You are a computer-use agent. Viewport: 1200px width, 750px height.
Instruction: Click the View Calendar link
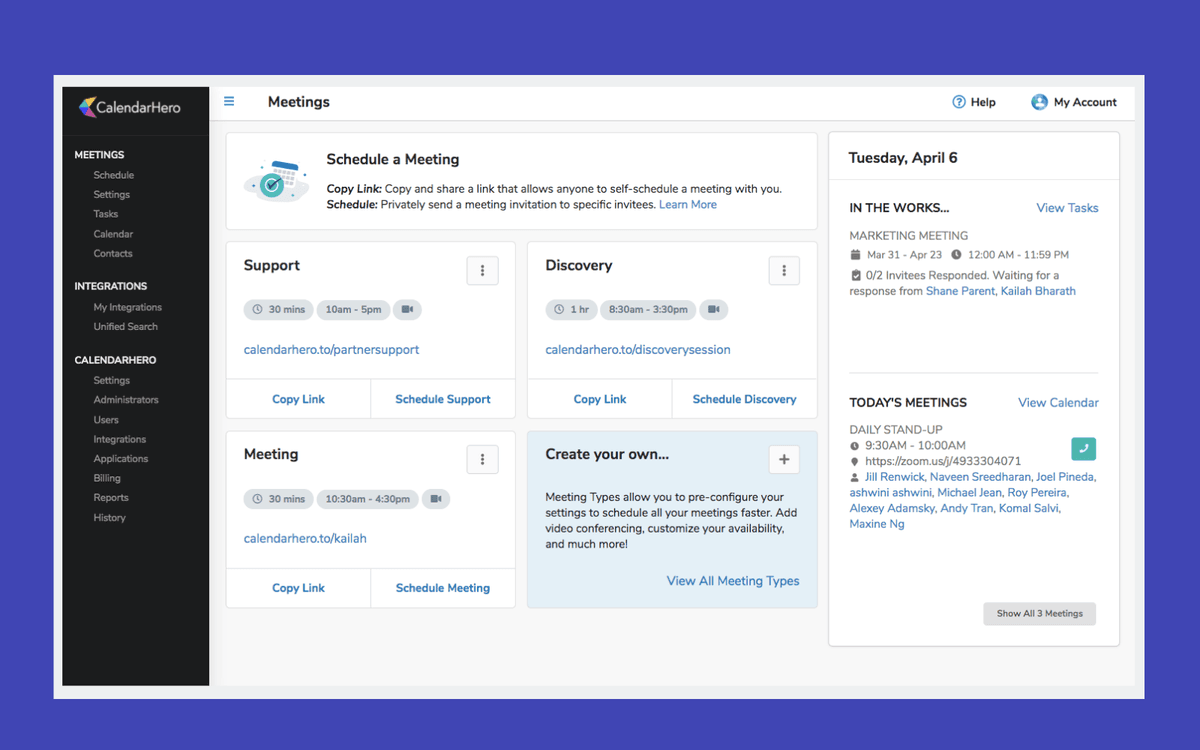(1058, 403)
